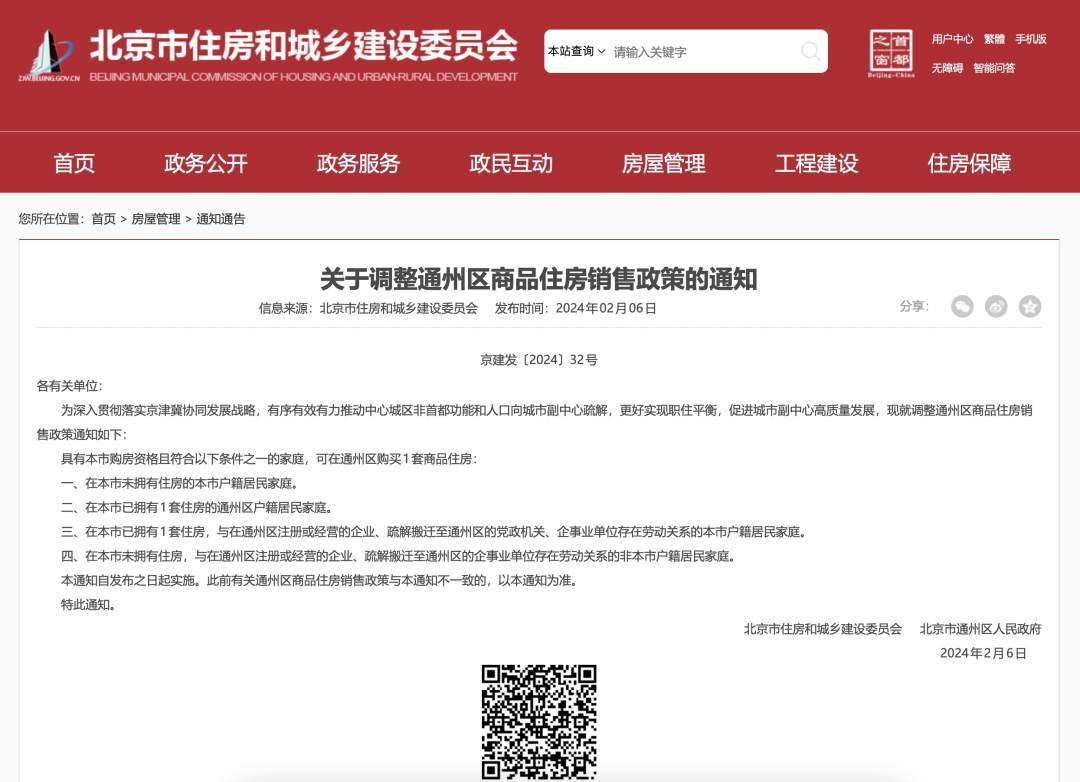
Task: Share article via Weibo icon
Action: [x=996, y=307]
